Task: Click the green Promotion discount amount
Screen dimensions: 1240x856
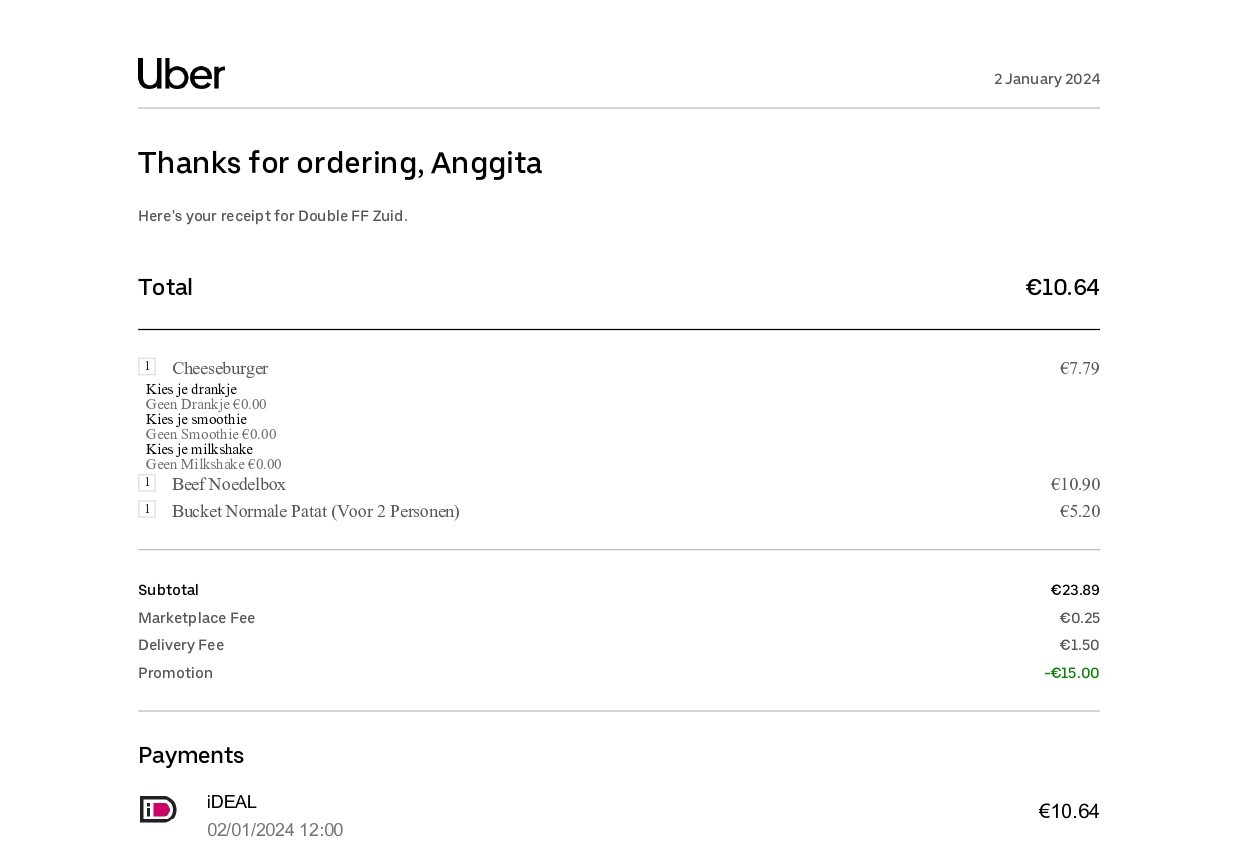Action: 1071,673
